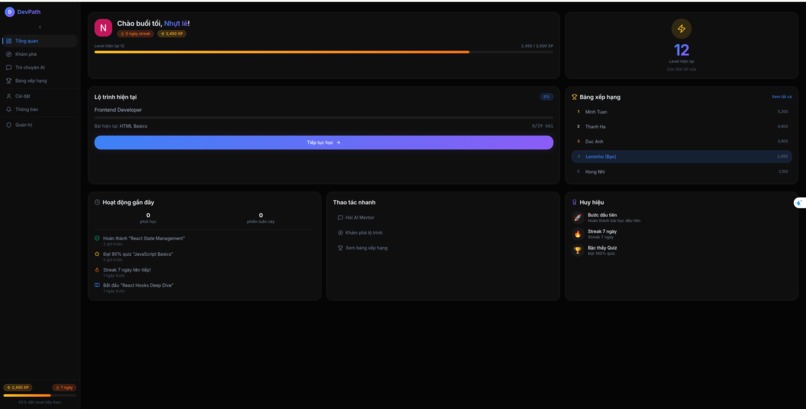Click the sidebar Bảng xếp hạng trophy icon
806x409 pixels.
click(9, 81)
